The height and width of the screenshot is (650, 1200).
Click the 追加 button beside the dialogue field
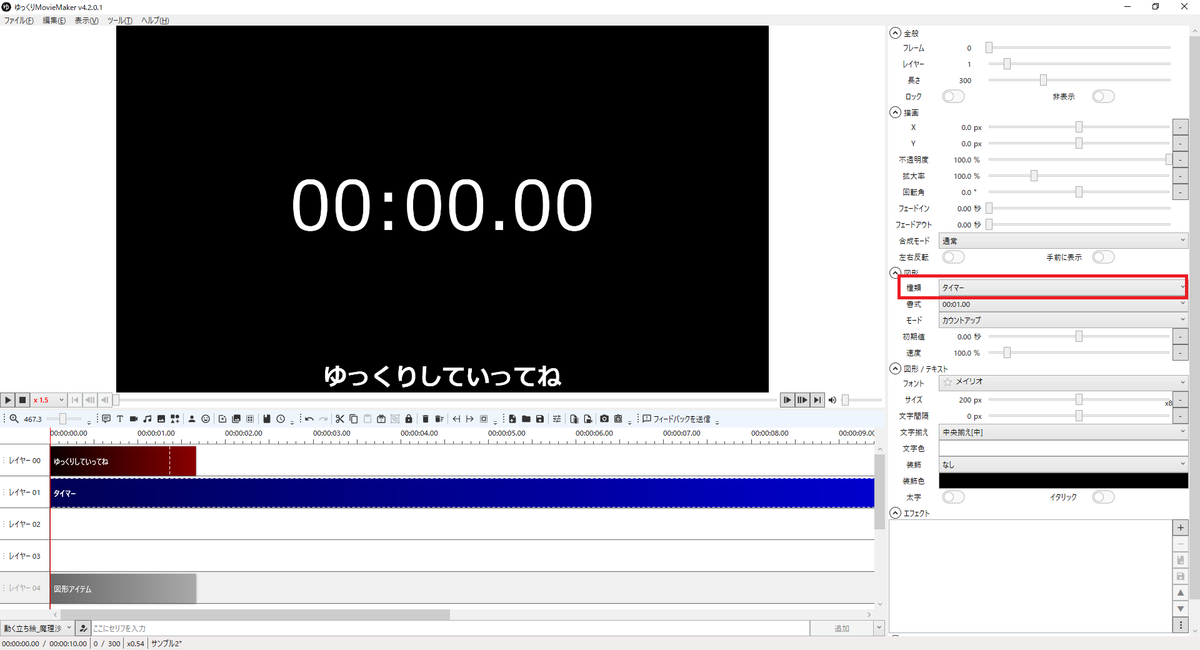841,628
